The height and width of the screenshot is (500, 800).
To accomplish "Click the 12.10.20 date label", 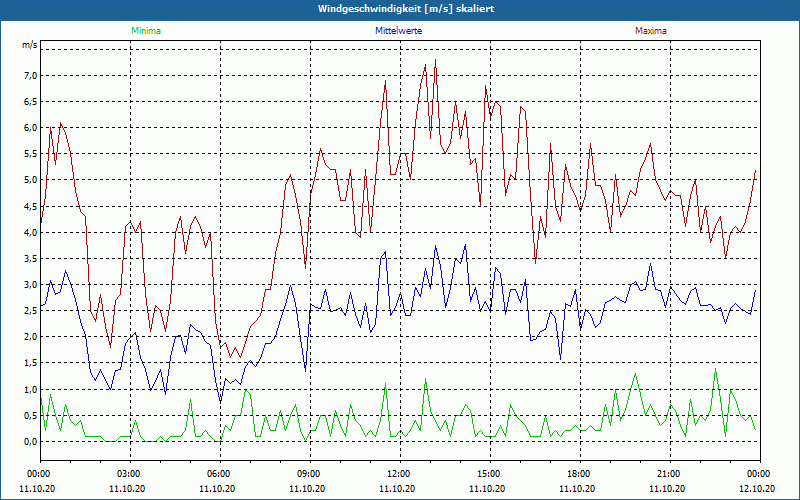I will [757, 488].
